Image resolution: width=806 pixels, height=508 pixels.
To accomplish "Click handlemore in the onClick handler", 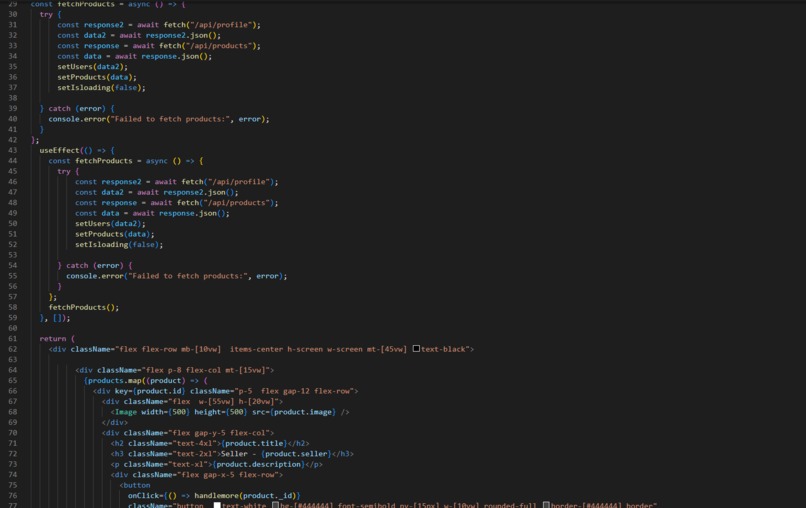I will (x=216, y=496).
